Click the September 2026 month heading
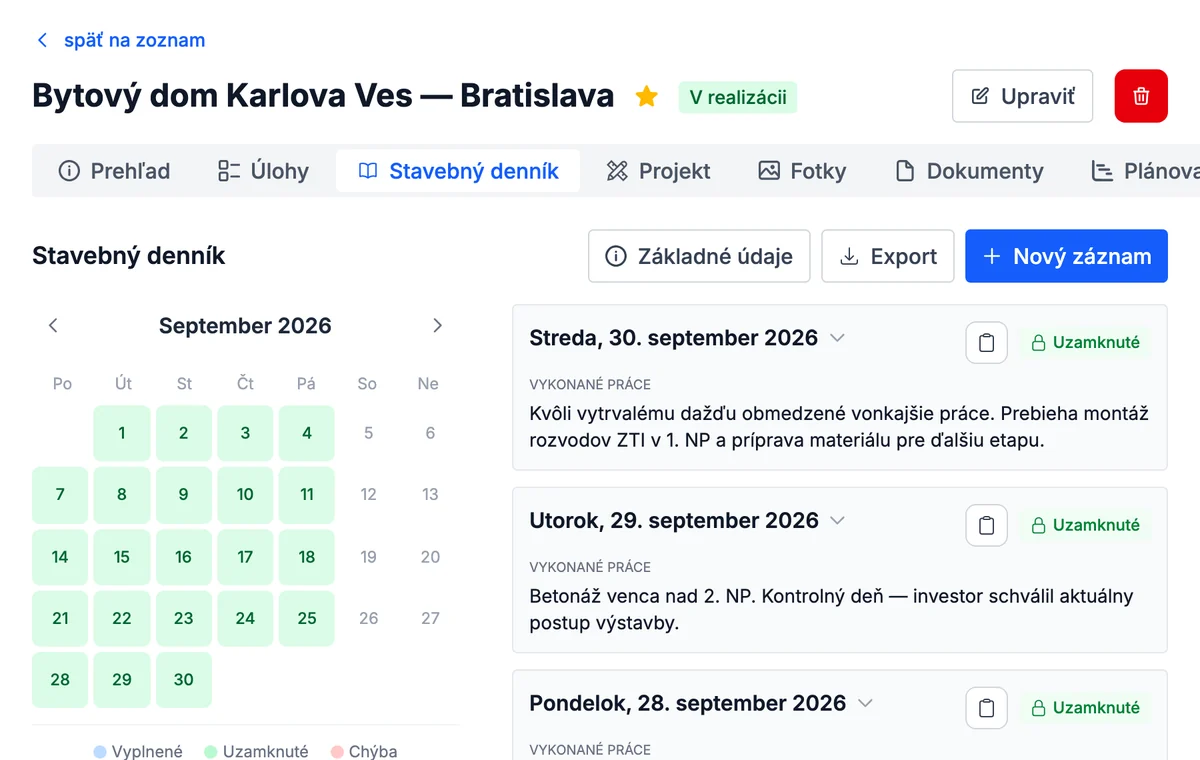This screenshot has height=760, width=1200. pyautogui.click(x=245, y=325)
